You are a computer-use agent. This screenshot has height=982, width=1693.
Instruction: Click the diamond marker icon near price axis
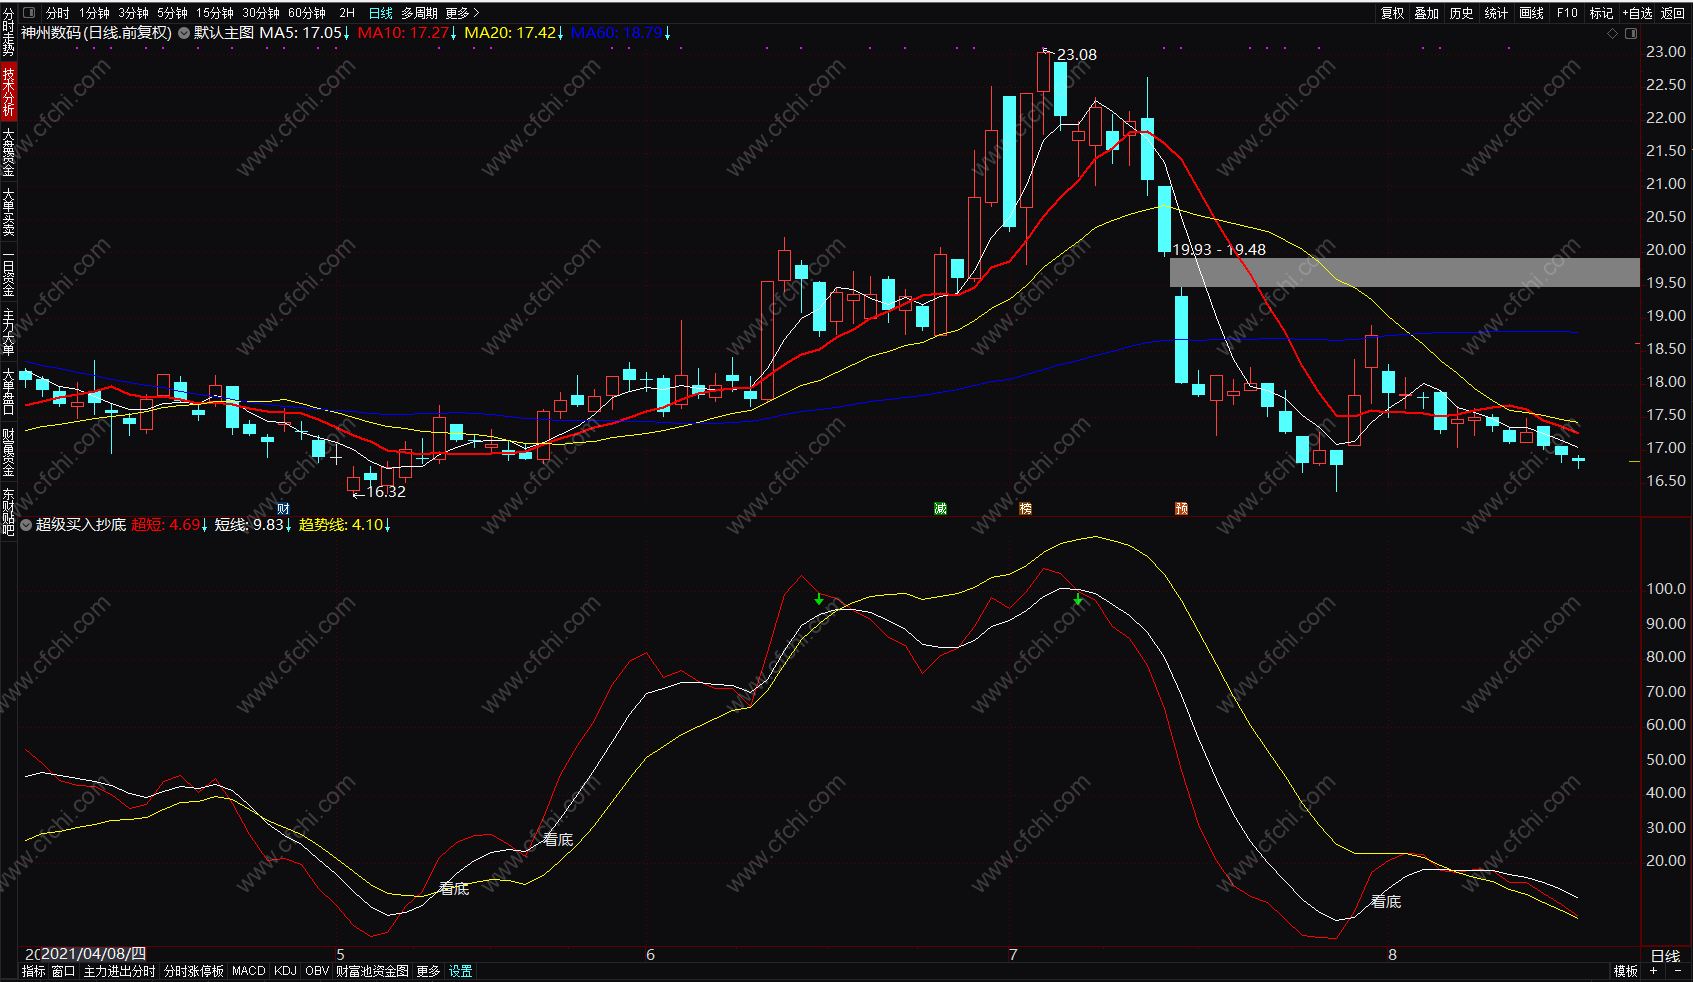point(1612,33)
